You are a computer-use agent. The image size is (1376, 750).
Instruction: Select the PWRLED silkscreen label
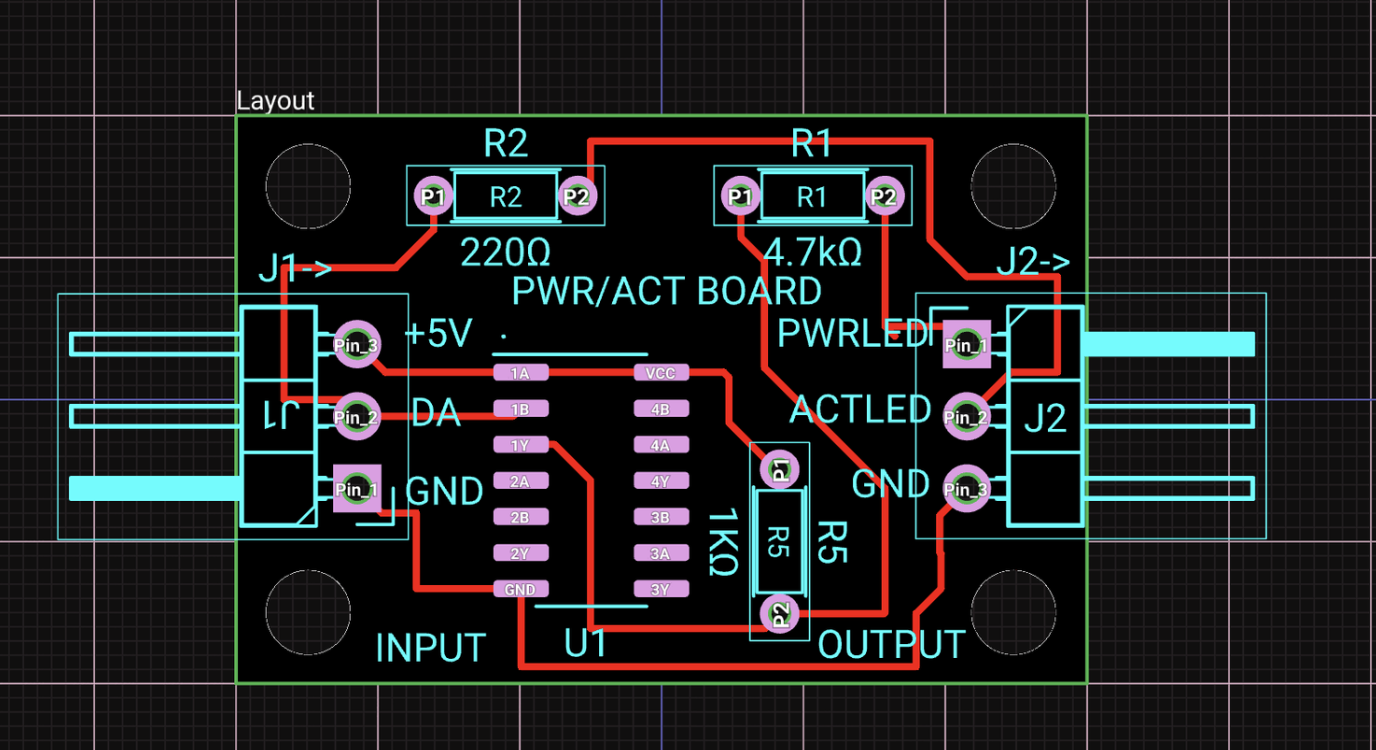tap(855, 333)
